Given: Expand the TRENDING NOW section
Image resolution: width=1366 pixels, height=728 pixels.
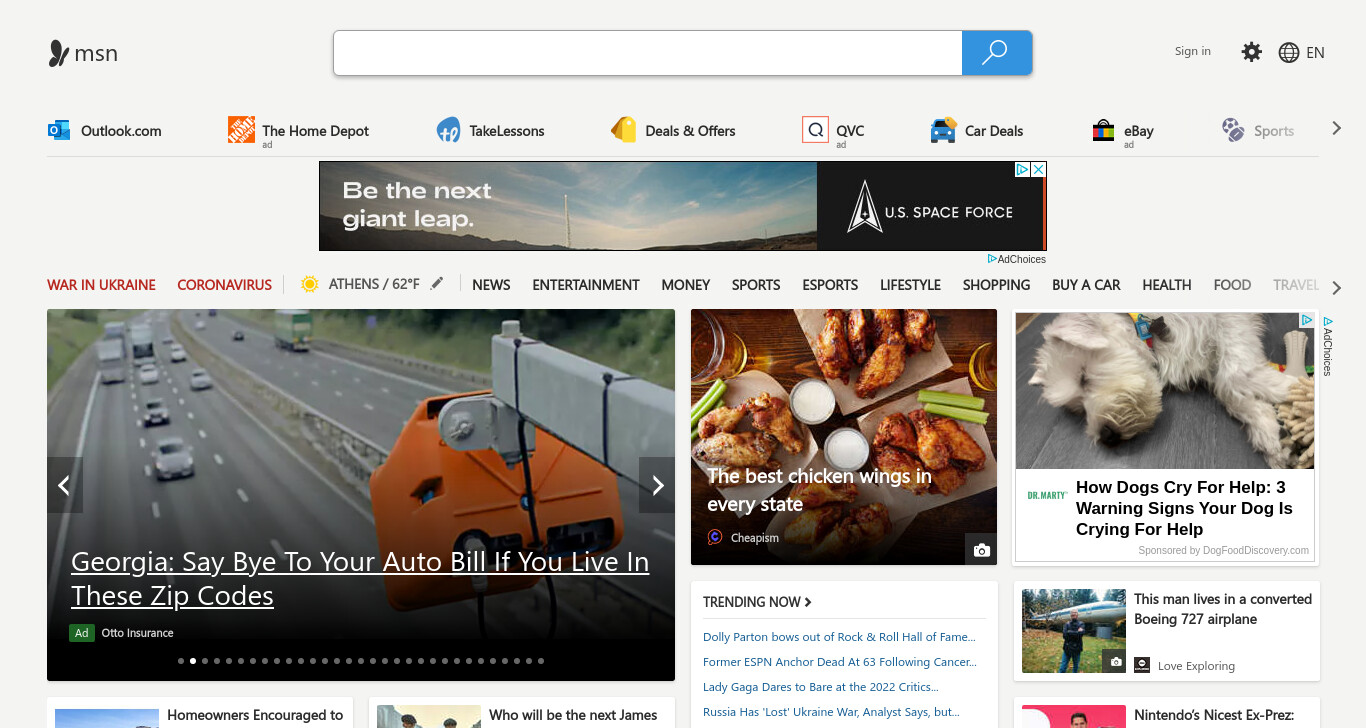Looking at the screenshot, I should coord(757,602).
